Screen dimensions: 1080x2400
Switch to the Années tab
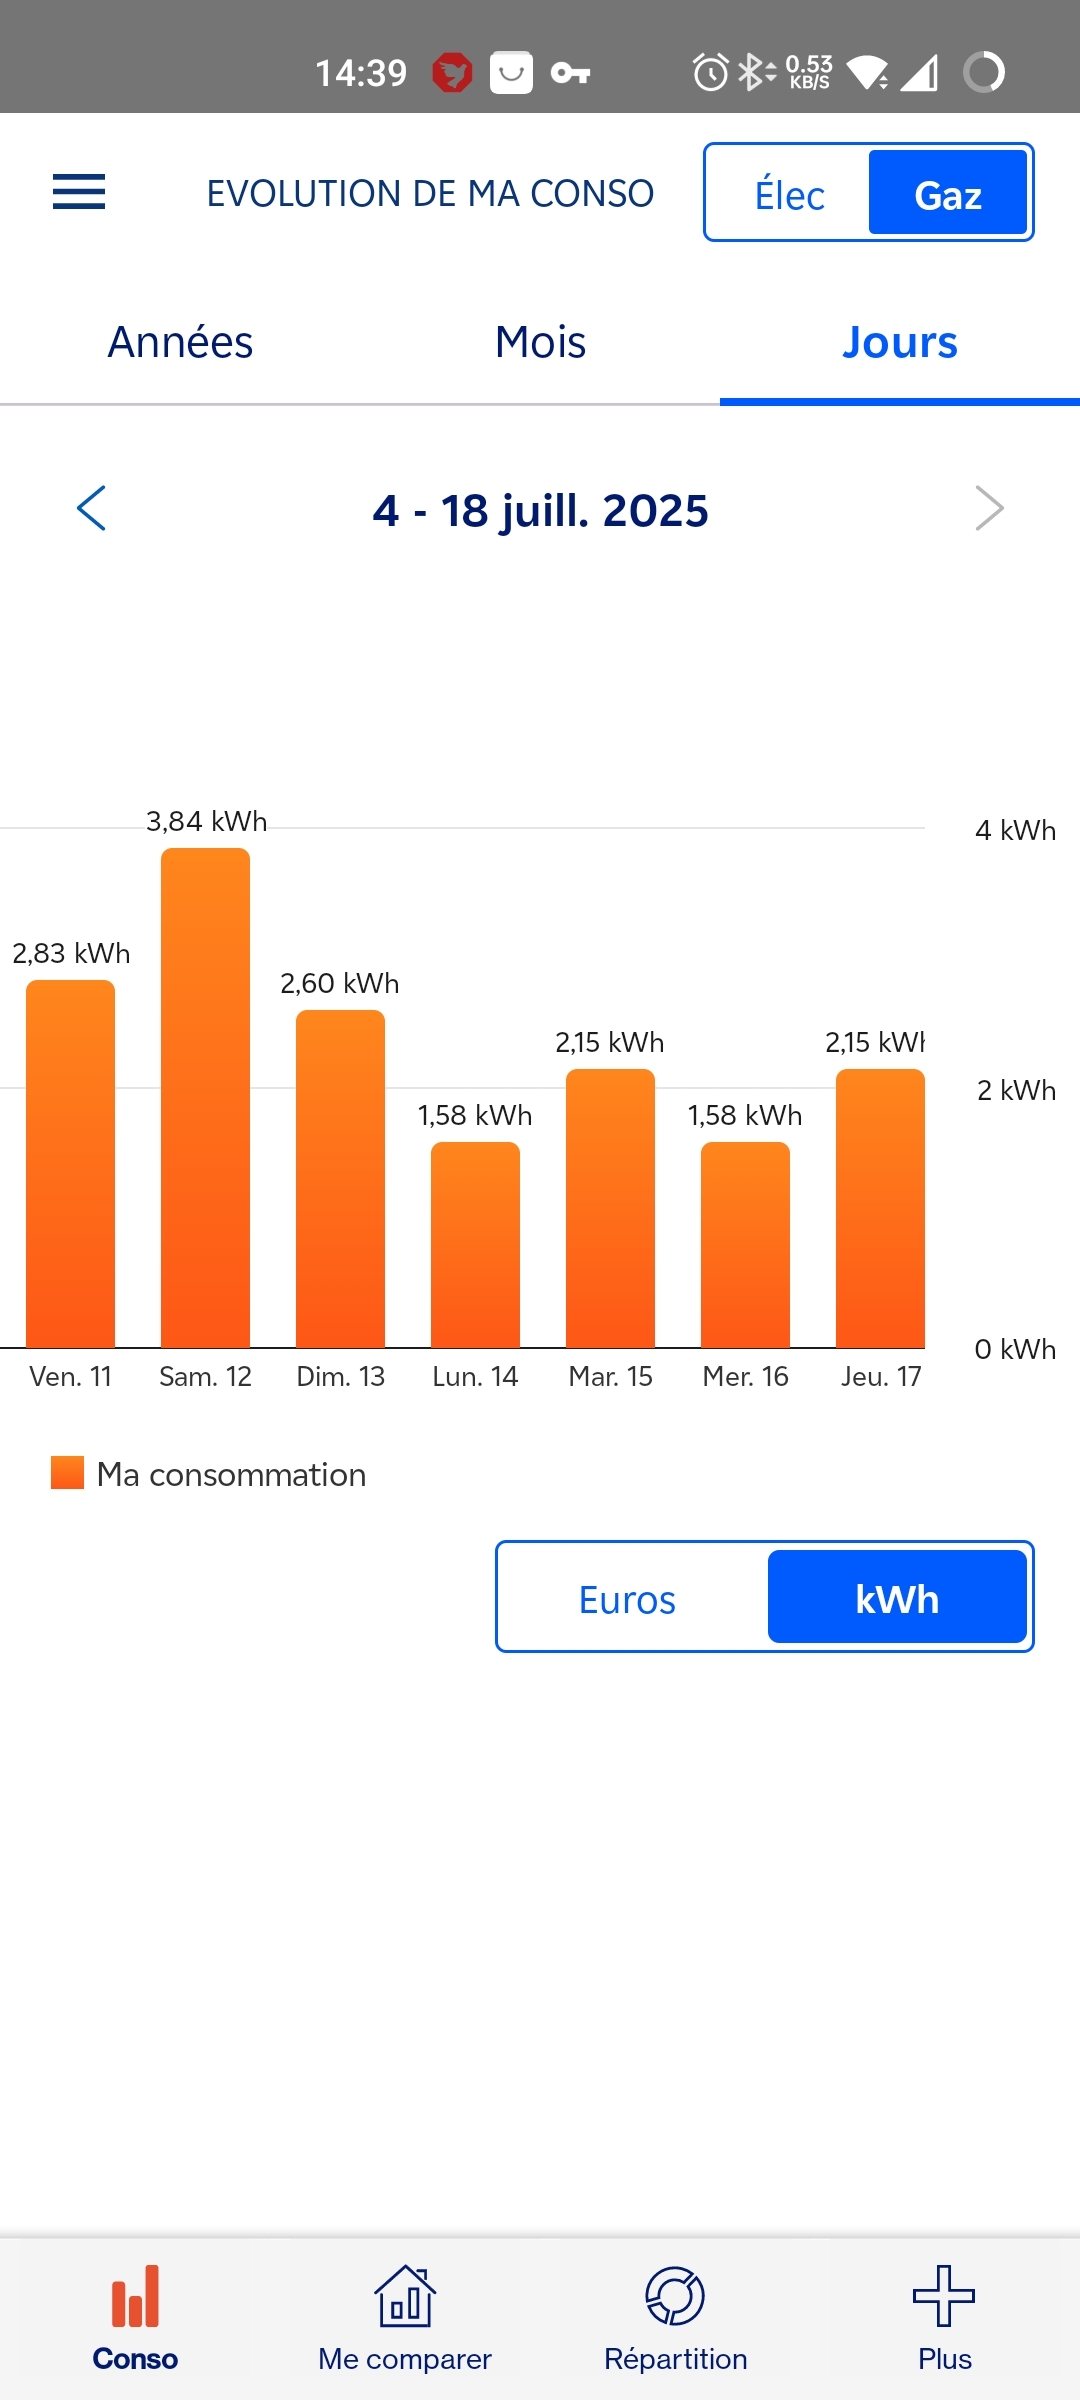pos(180,343)
